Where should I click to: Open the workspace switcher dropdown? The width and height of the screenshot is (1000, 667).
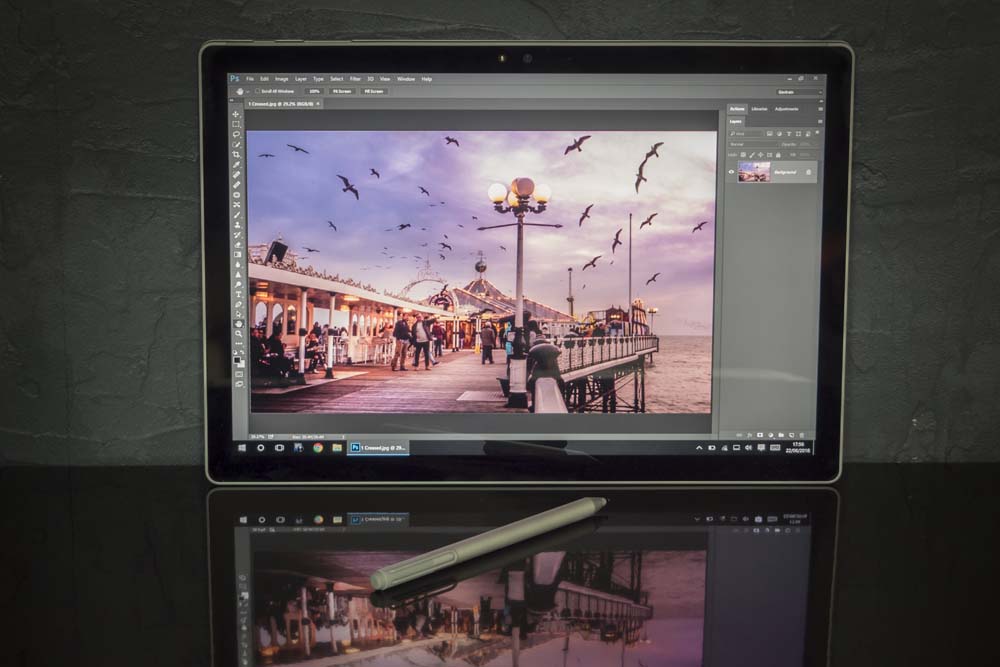click(x=799, y=92)
